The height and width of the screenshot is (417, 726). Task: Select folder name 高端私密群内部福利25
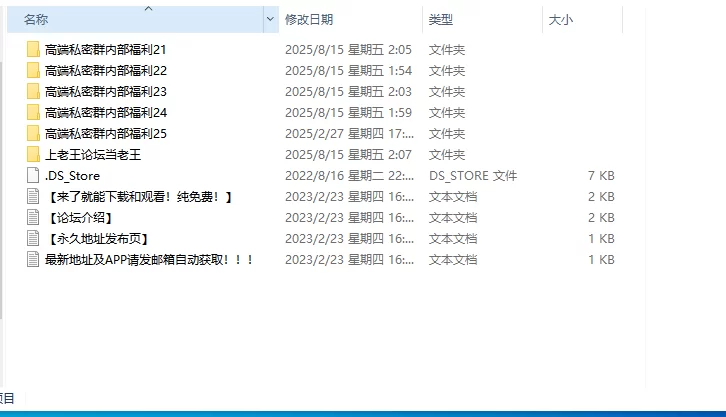tap(106, 134)
